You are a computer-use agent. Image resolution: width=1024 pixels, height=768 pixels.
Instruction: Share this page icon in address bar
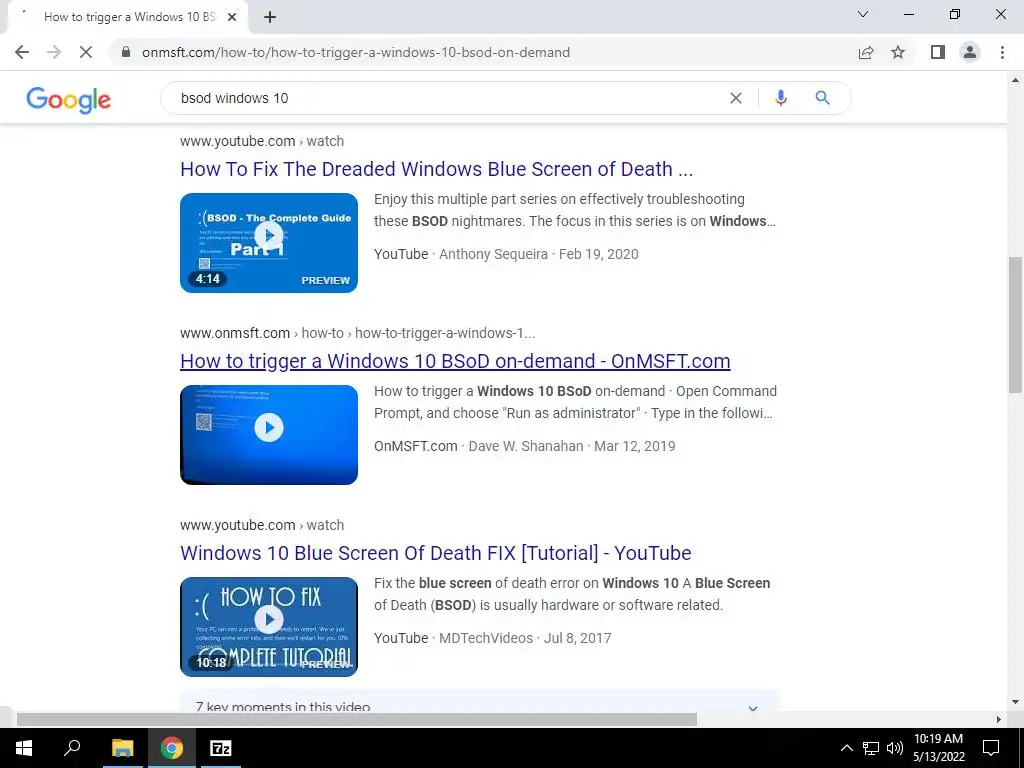coord(866,52)
